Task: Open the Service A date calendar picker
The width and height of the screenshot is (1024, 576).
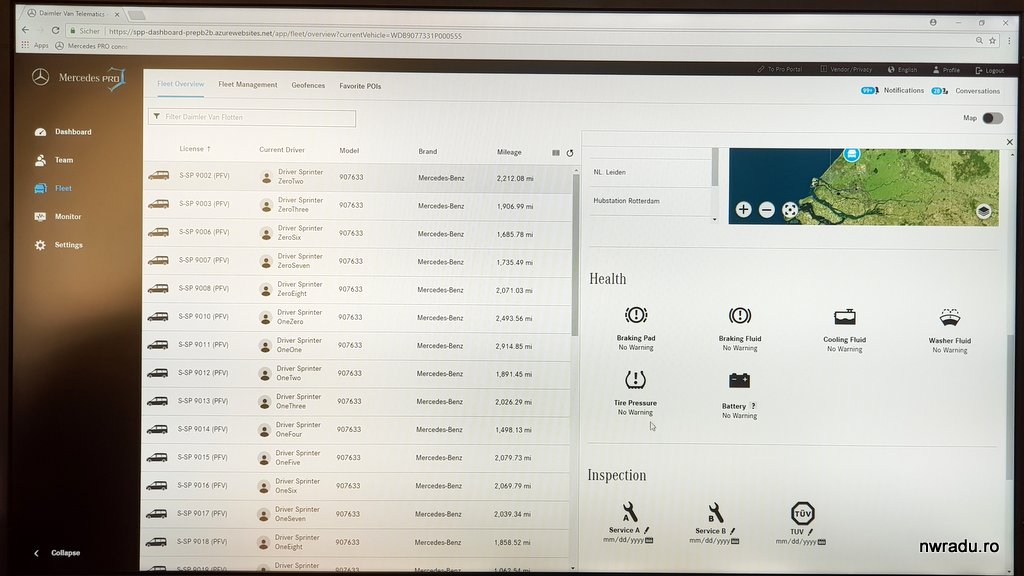Action: (648, 541)
